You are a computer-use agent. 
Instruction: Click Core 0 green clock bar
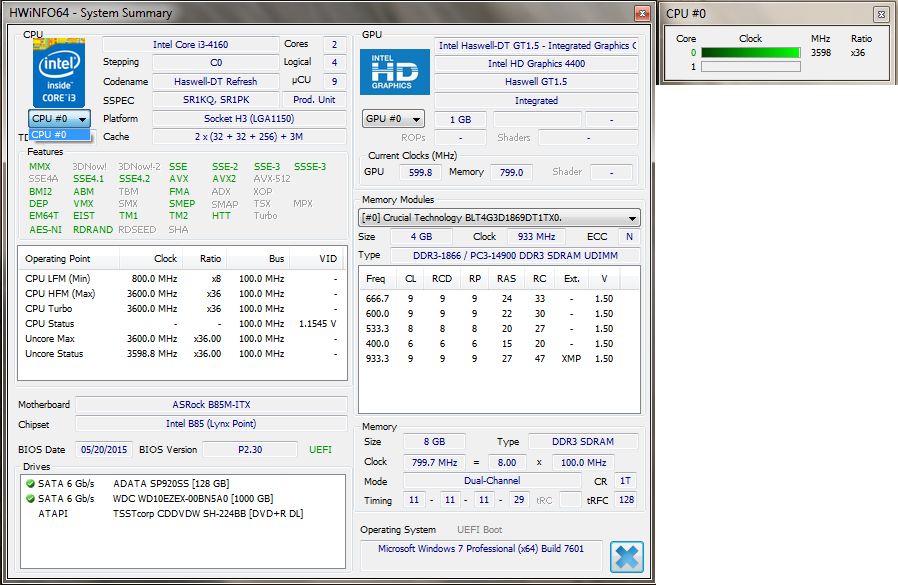point(750,53)
